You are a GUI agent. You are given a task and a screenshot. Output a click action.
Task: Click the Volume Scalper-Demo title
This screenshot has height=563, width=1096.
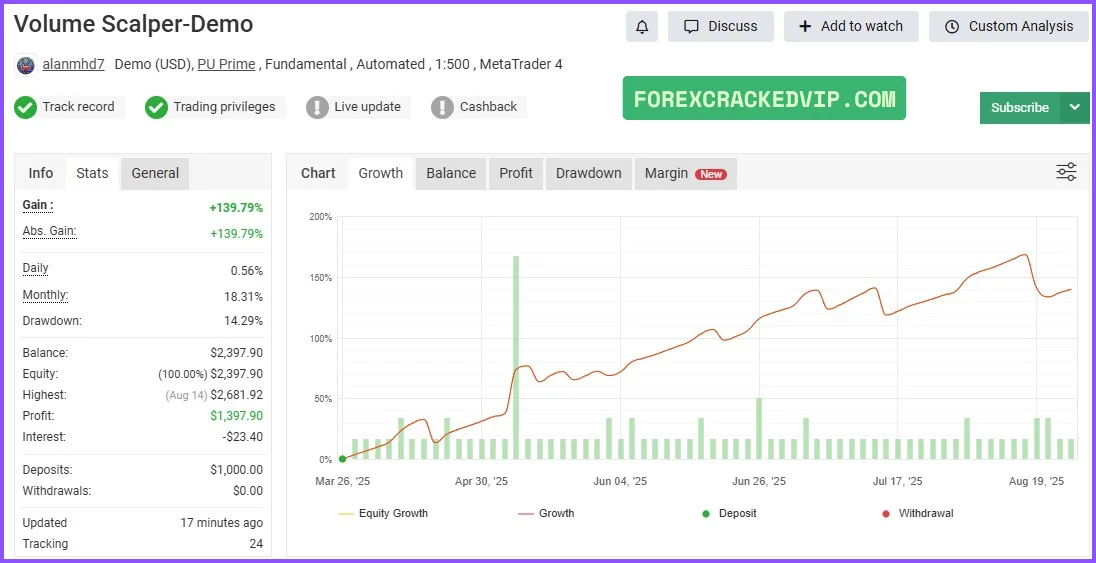(134, 24)
